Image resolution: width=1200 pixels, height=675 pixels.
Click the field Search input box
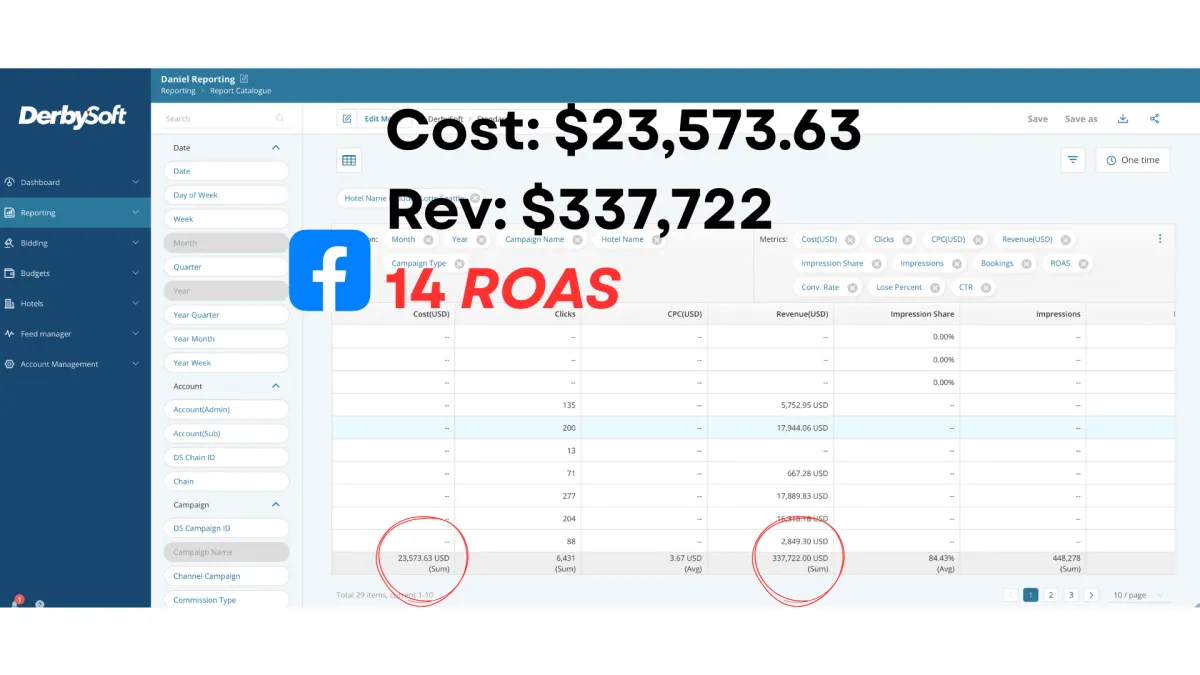(x=226, y=119)
